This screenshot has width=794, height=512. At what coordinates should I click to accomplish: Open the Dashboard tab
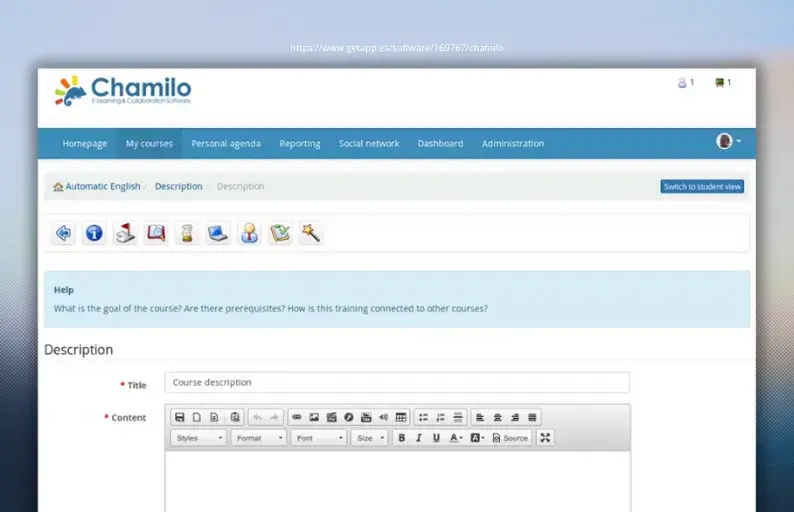coord(440,143)
